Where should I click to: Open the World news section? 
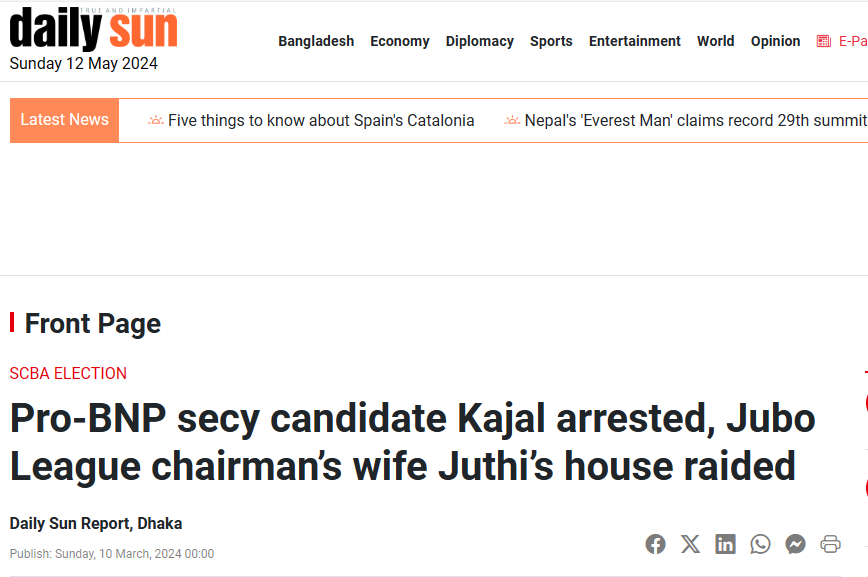[x=715, y=41]
